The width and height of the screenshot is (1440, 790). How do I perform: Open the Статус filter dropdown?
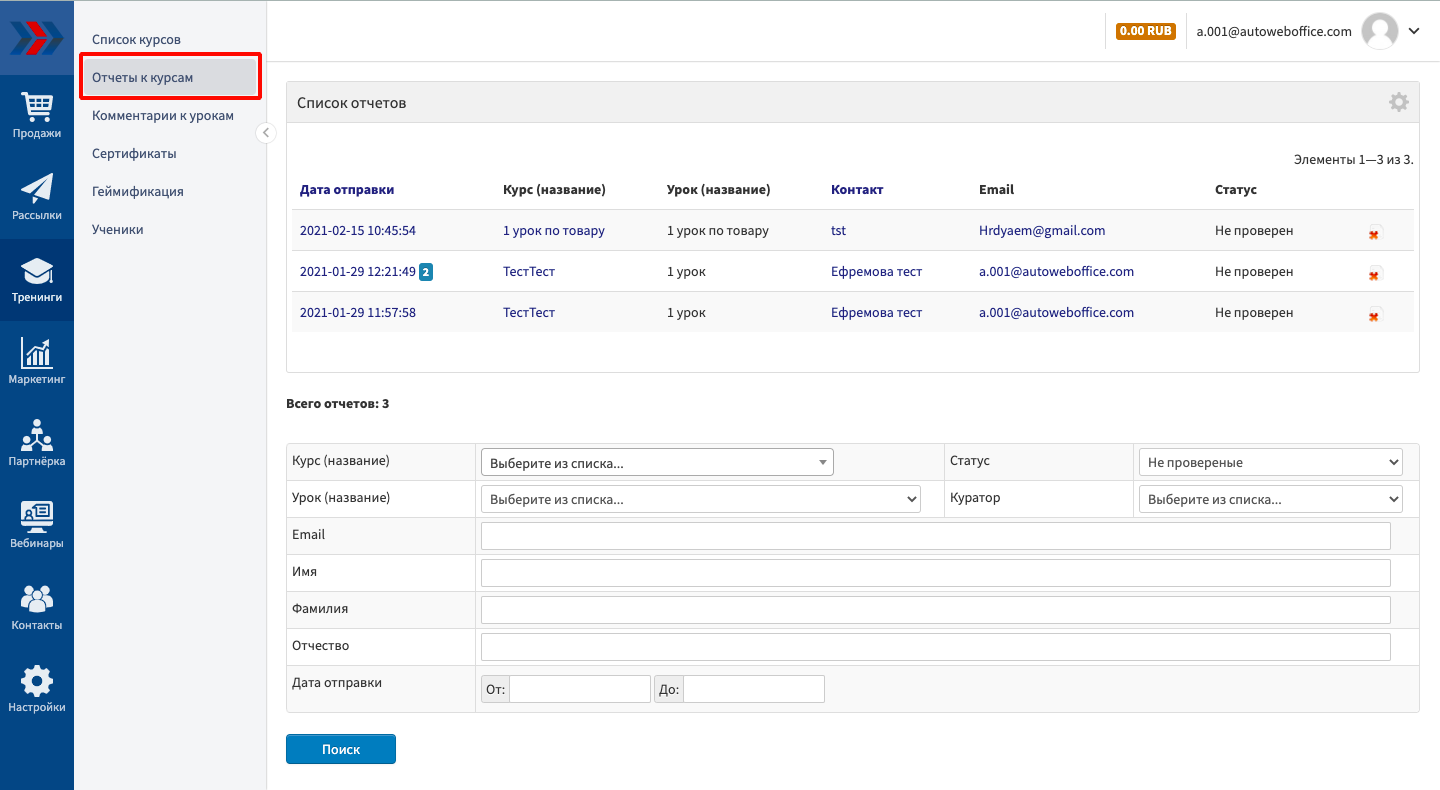1270,462
